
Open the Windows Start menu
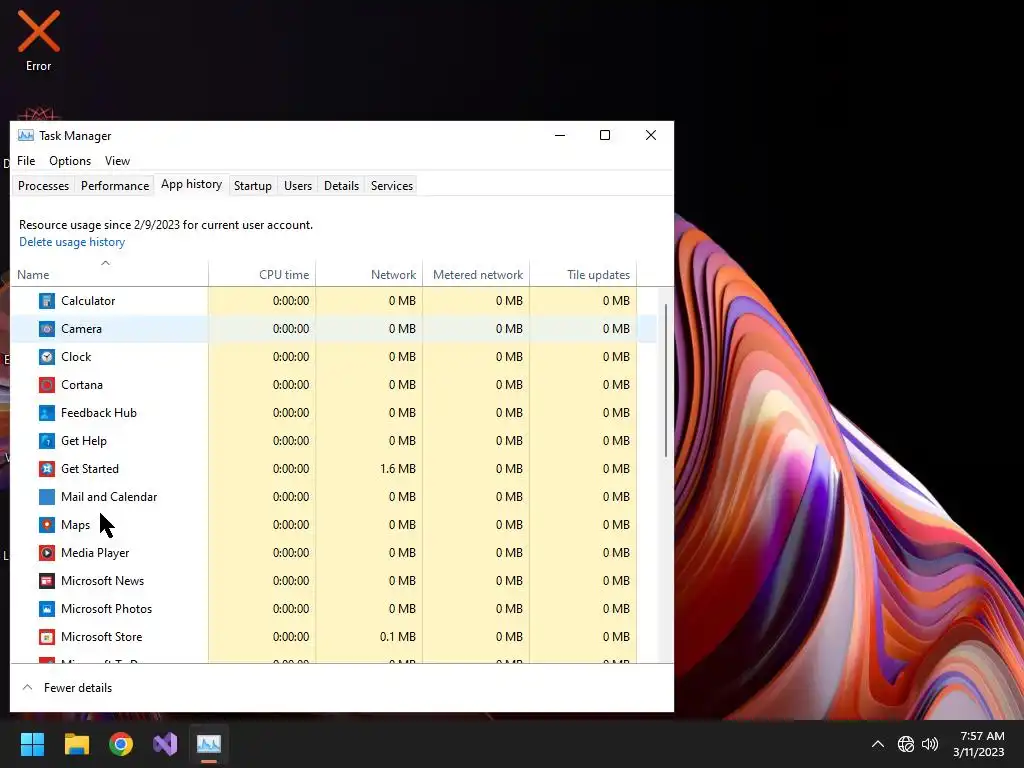(32, 744)
